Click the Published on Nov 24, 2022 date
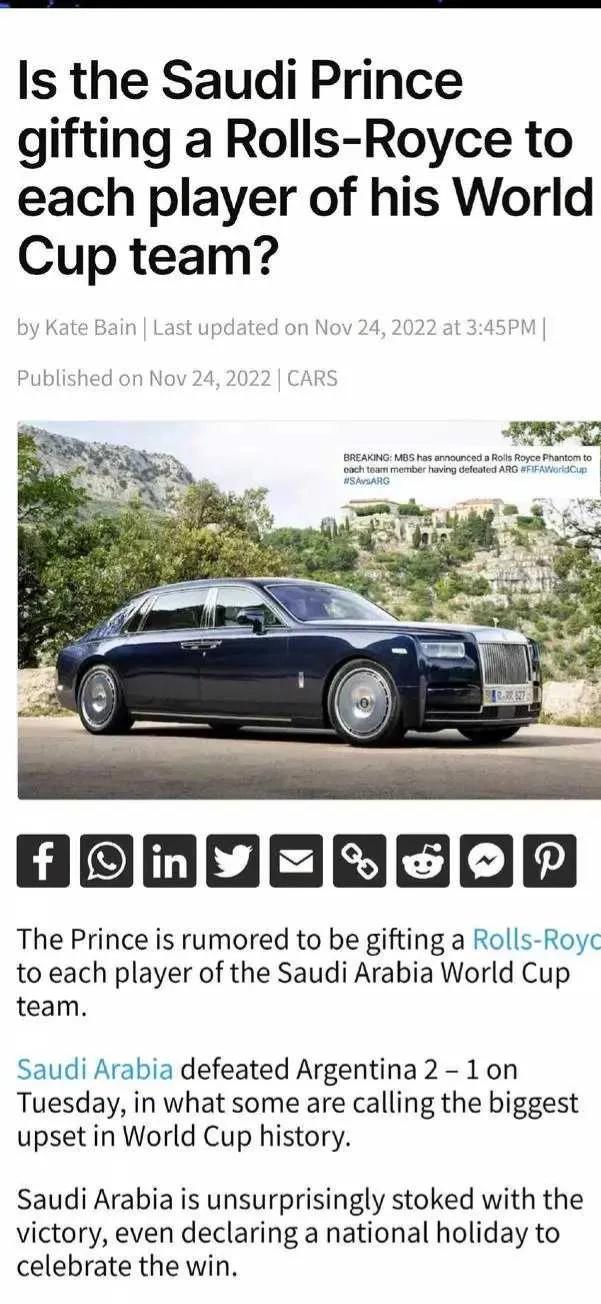 [144, 378]
